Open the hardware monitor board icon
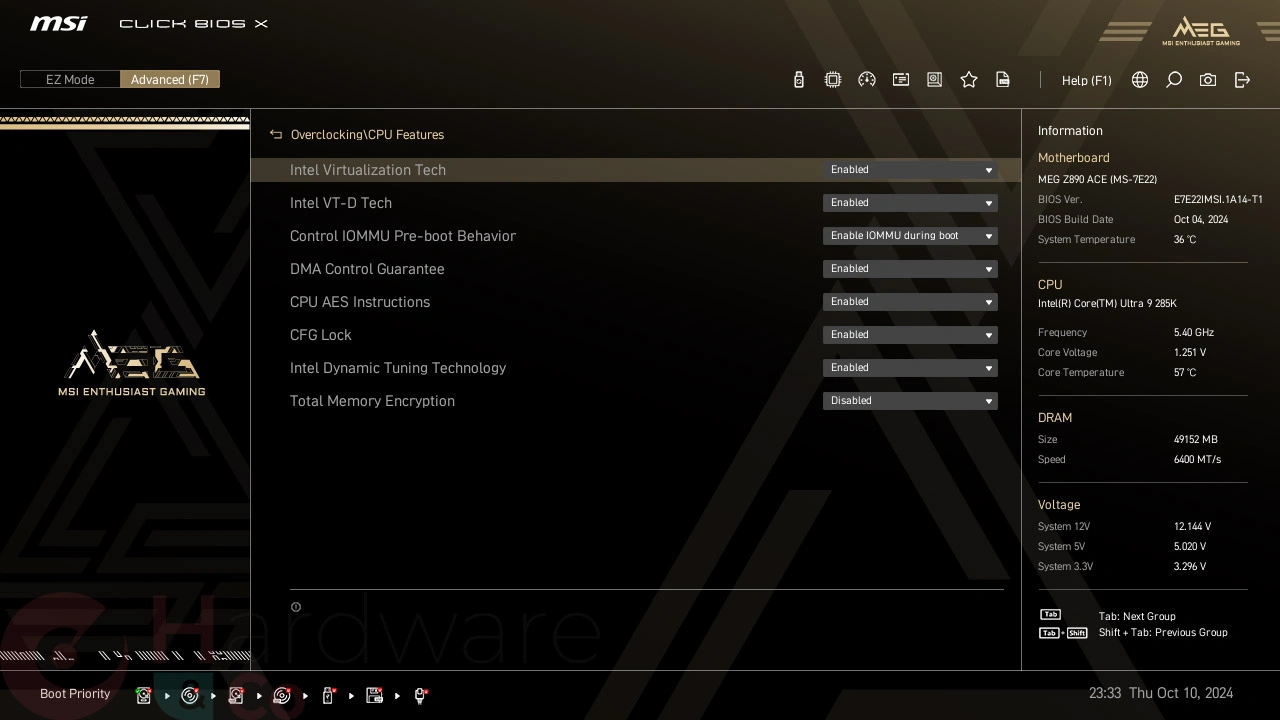This screenshot has height=720, width=1280. coord(935,80)
